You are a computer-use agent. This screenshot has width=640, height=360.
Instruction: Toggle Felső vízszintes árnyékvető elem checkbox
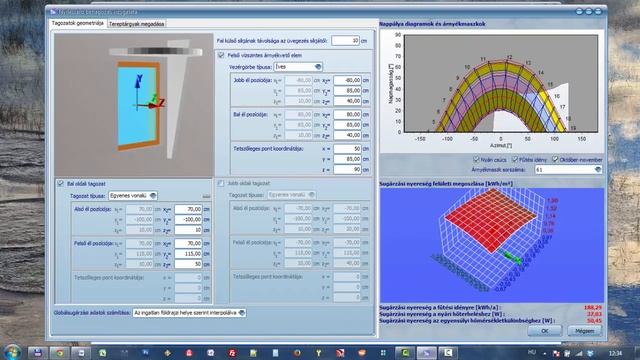click(x=221, y=55)
